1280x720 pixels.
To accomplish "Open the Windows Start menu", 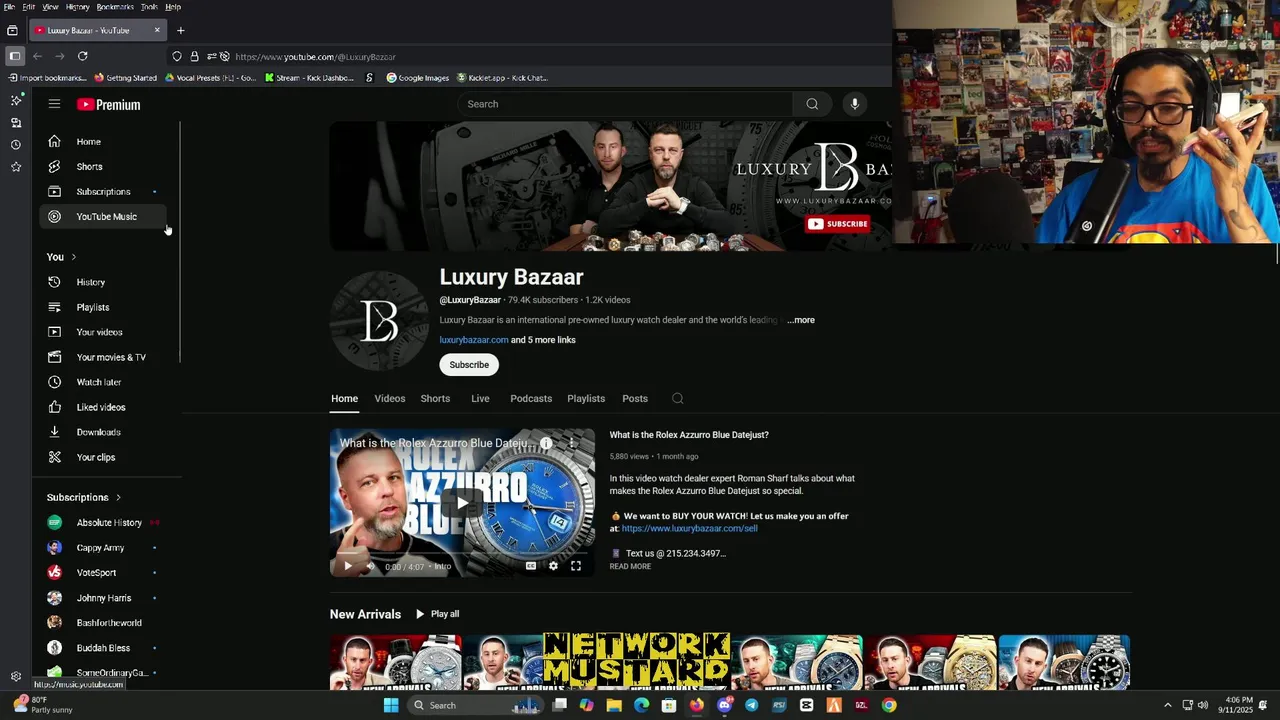I will (391, 705).
